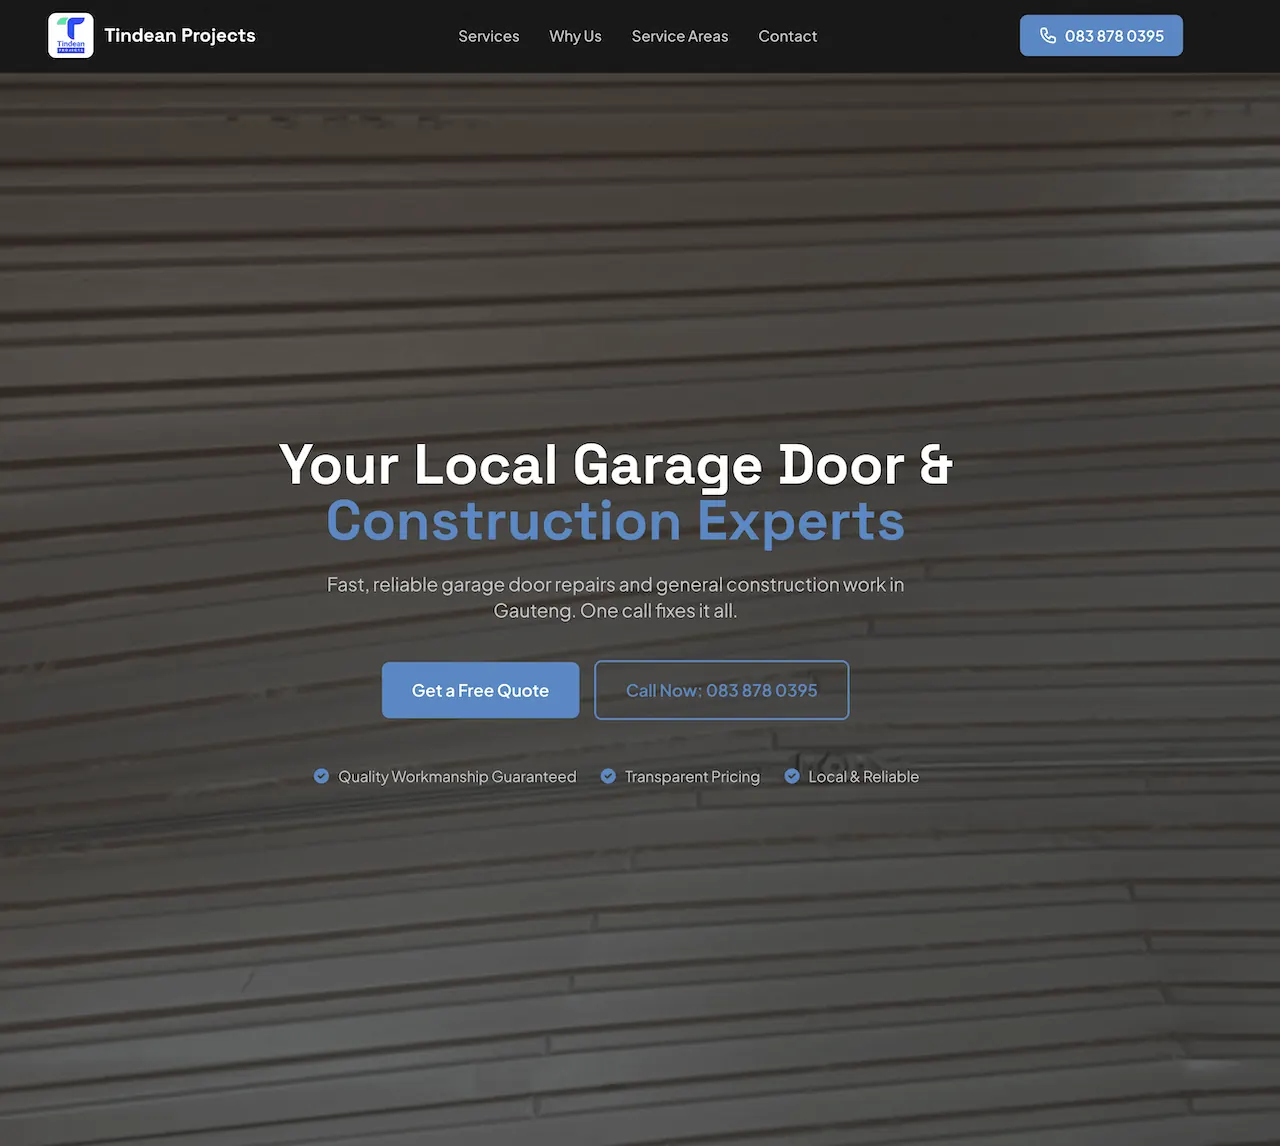Click the Tindean Projects site name
The height and width of the screenshot is (1146, 1280).
(180, 35)
